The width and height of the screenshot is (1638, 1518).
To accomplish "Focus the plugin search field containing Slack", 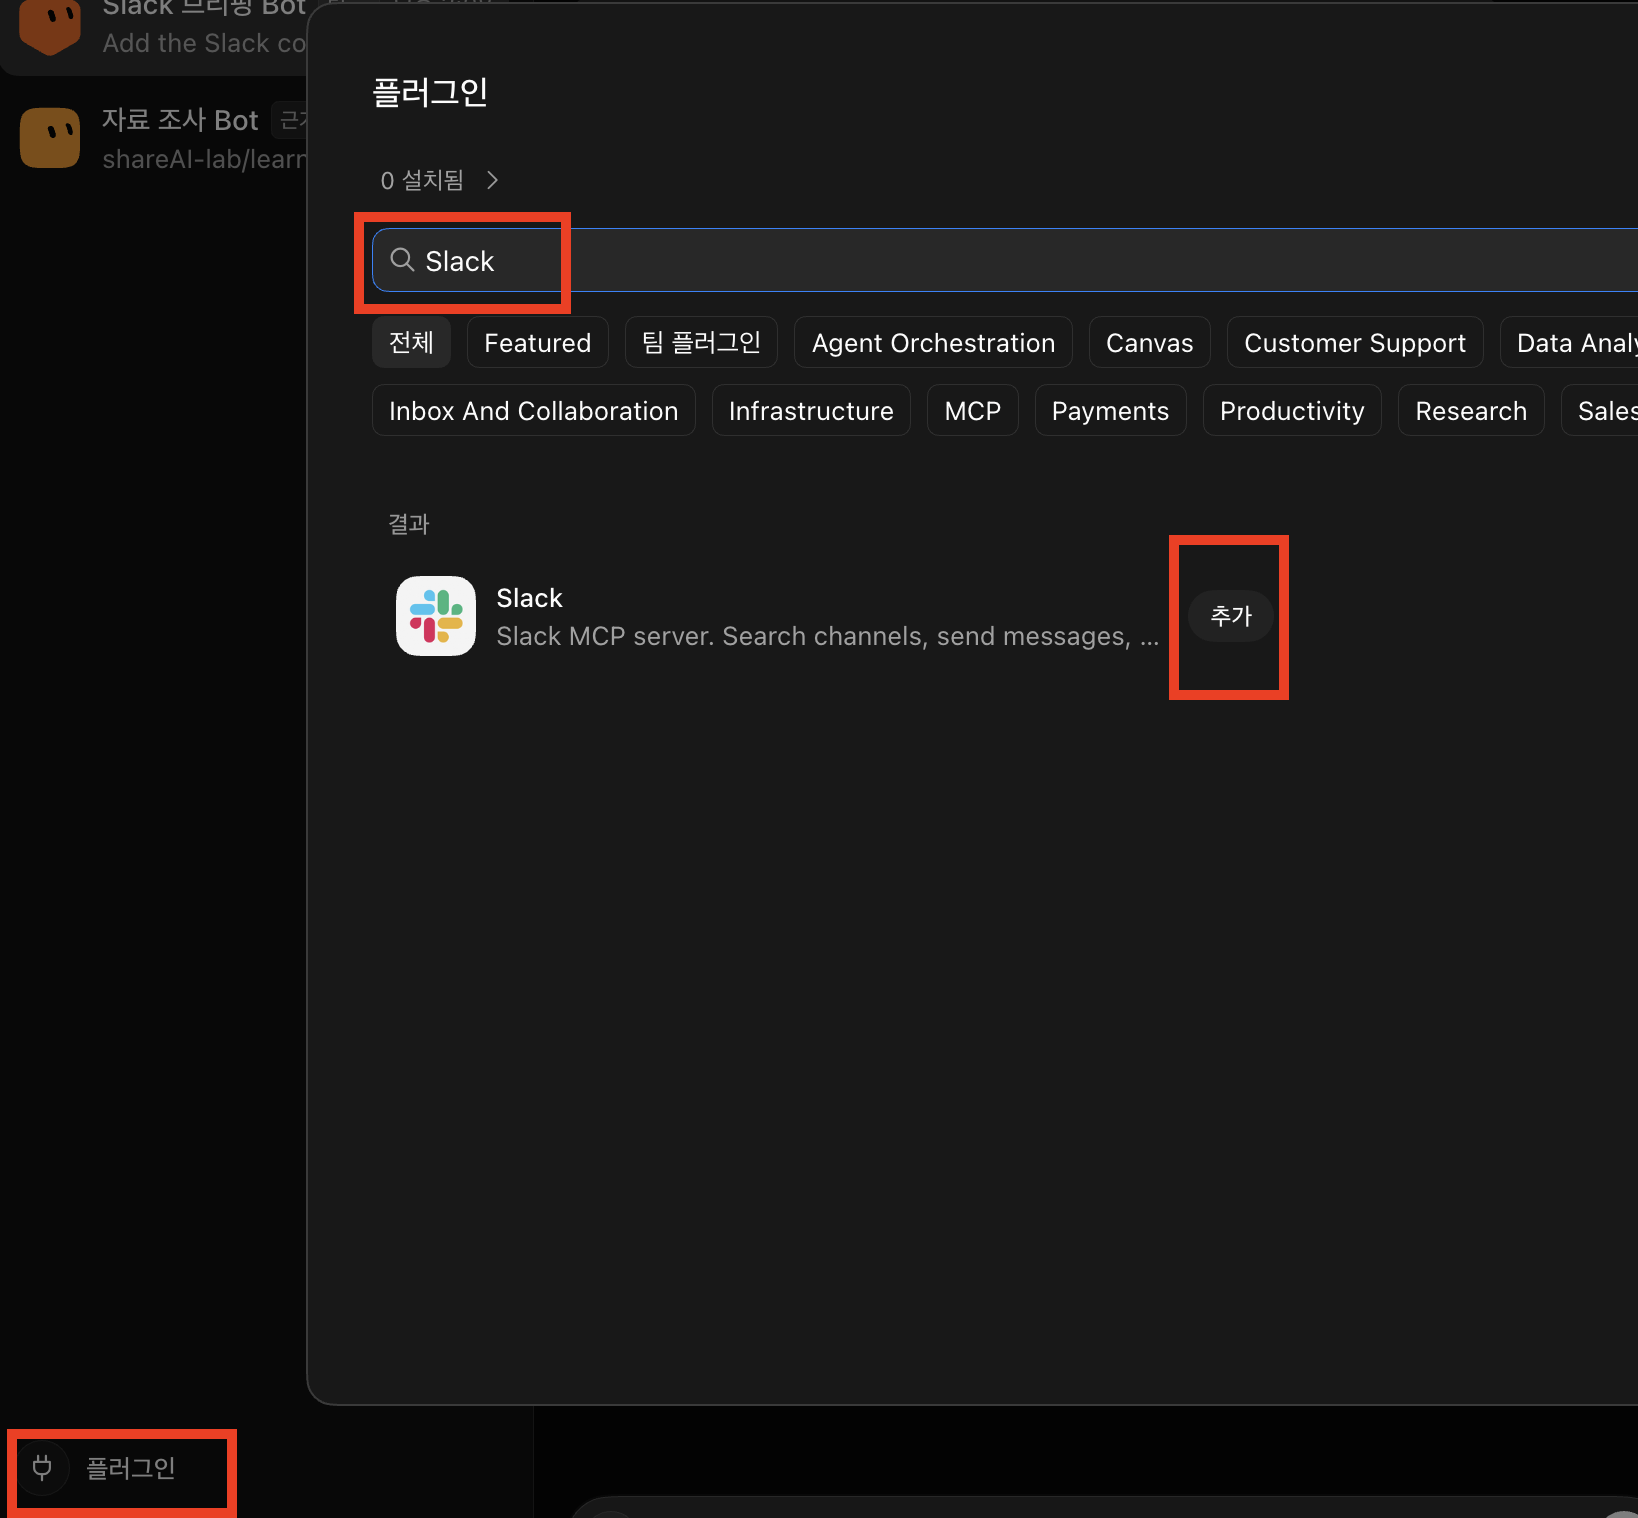I will click(x=1005, y=260).
